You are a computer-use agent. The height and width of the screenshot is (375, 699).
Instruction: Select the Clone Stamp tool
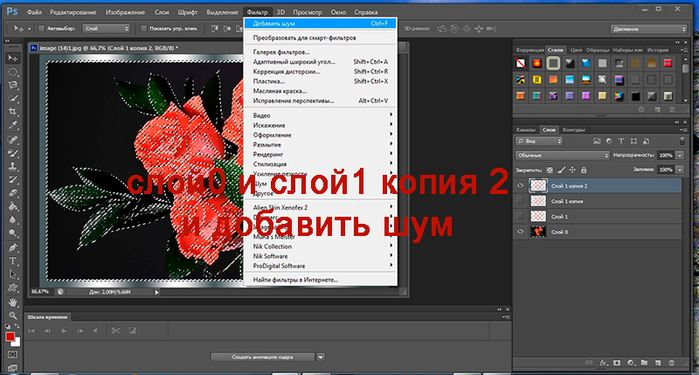click(12, 166)
